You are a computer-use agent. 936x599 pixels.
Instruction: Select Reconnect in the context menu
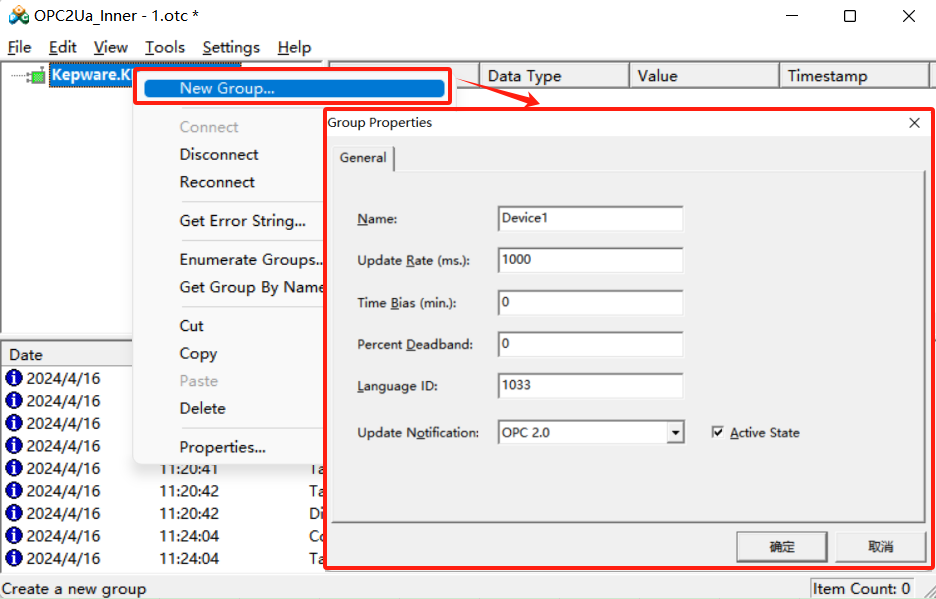217,182
